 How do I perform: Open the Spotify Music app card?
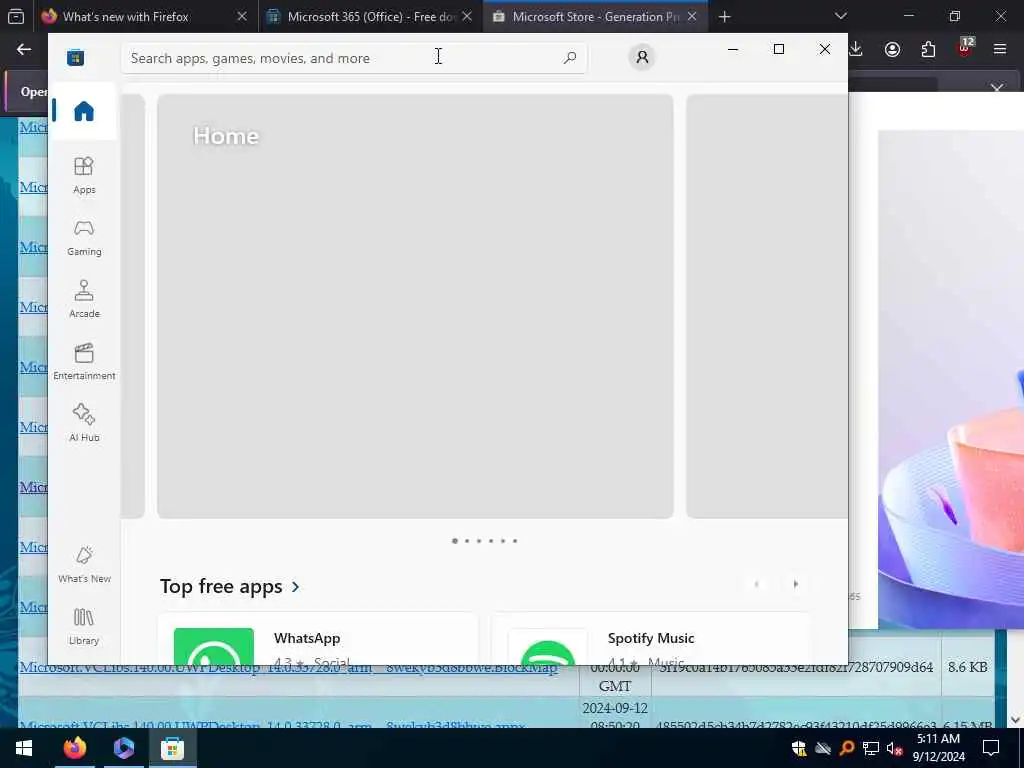[x=650, y=639]
